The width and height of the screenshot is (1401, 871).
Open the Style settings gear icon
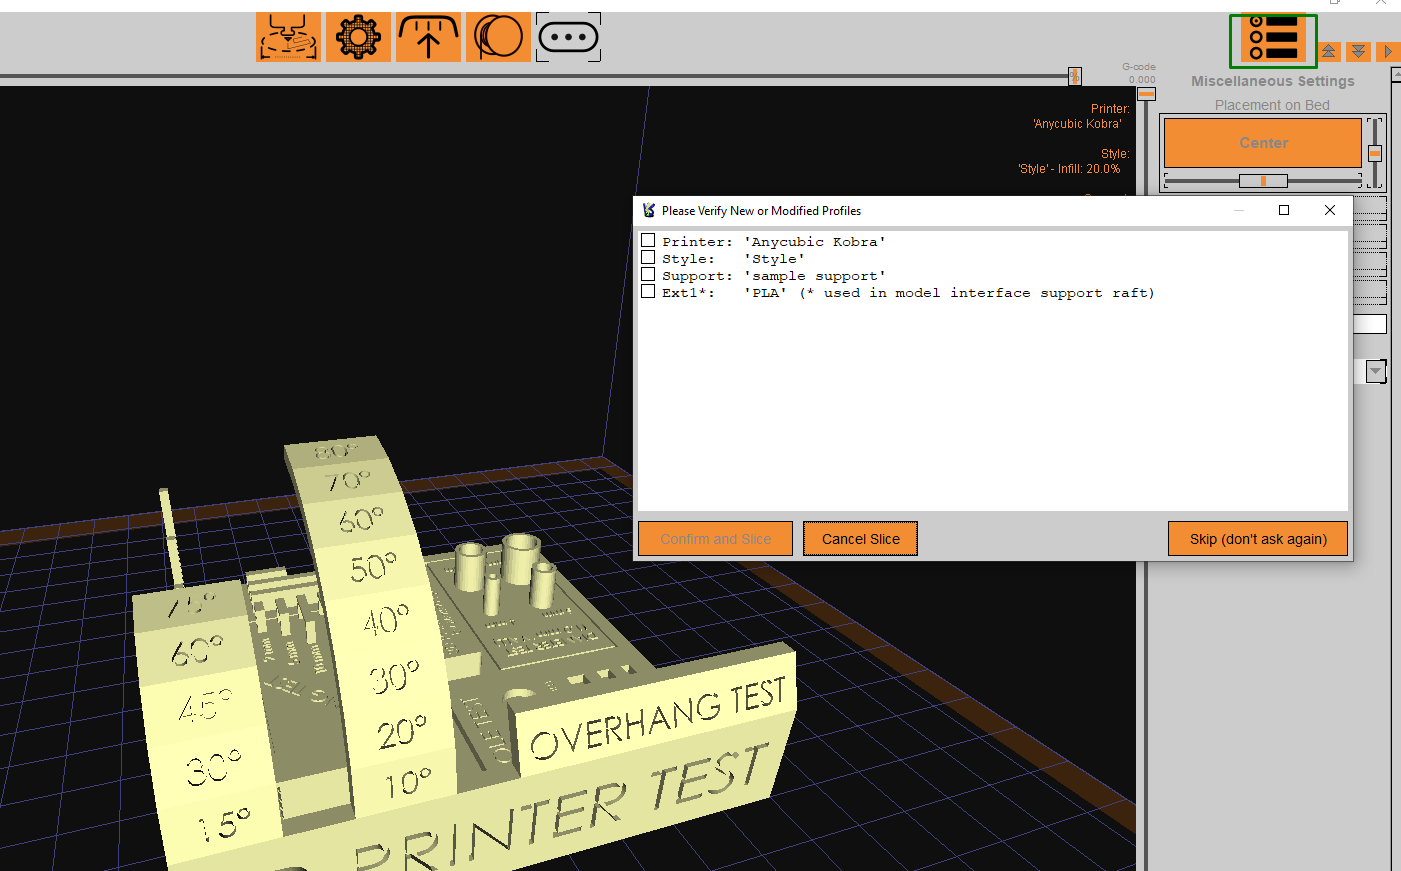point(358,37)
